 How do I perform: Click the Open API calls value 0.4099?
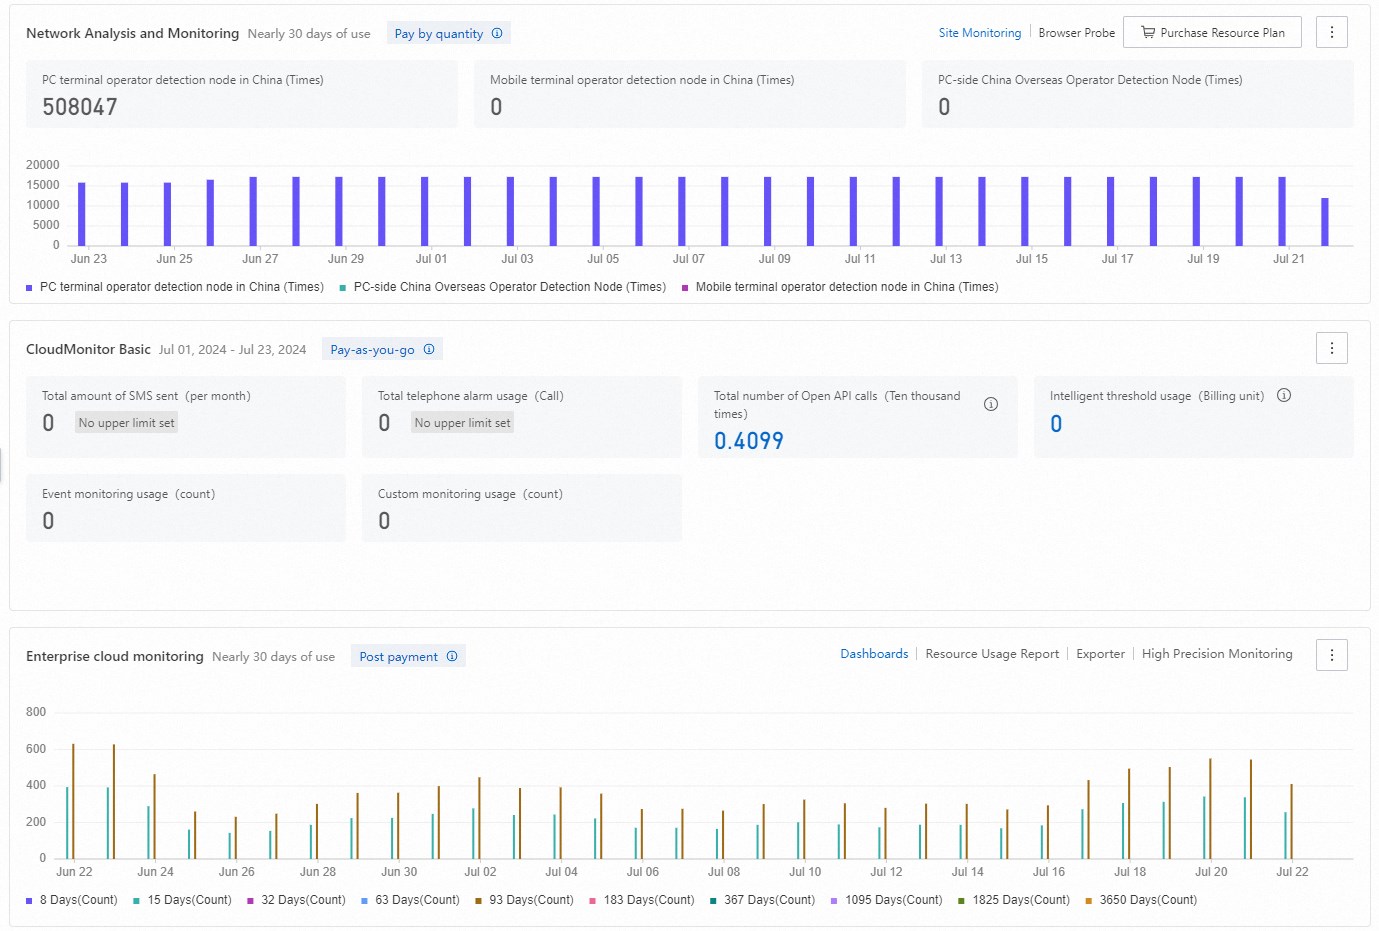point(748,441)
